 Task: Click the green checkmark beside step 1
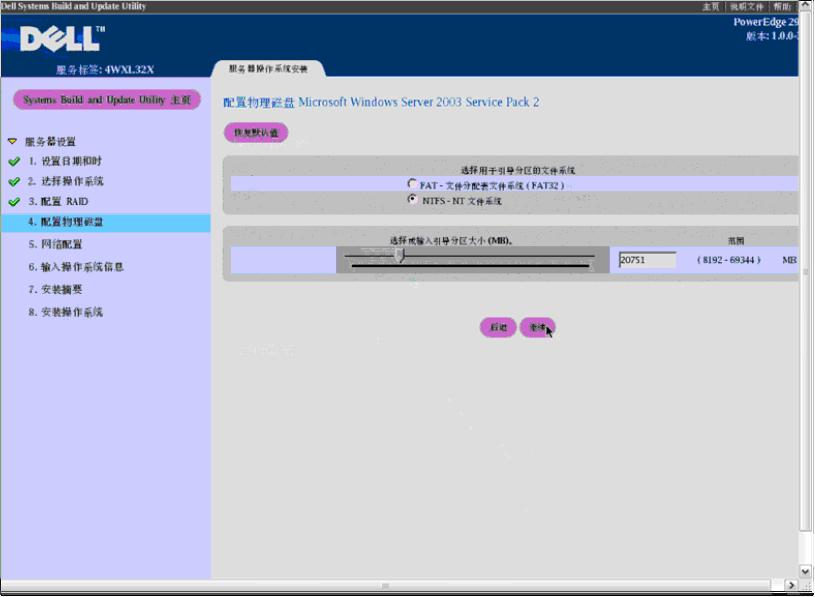pos(15,162)
